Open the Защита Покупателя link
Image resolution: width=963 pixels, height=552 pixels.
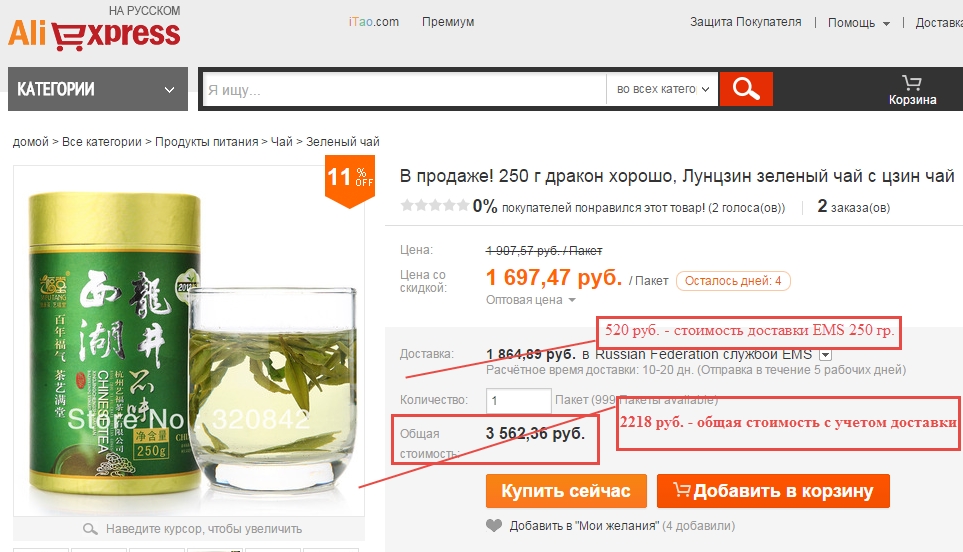click(746, 22)
